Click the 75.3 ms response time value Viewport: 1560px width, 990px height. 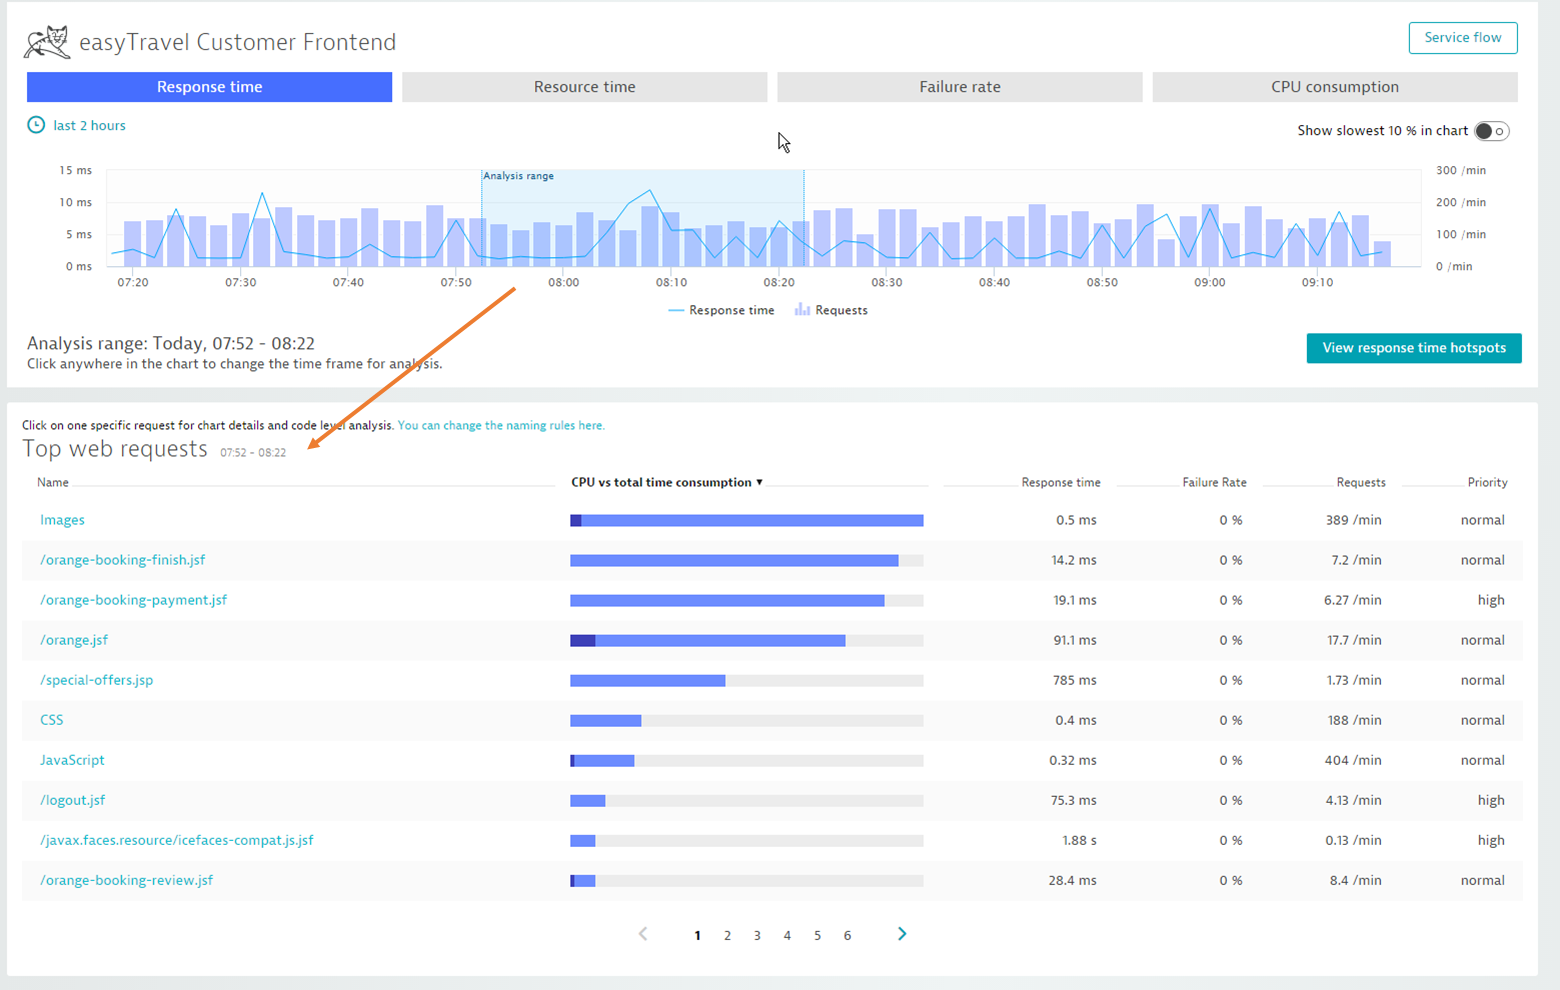(x=1073, y=800)
